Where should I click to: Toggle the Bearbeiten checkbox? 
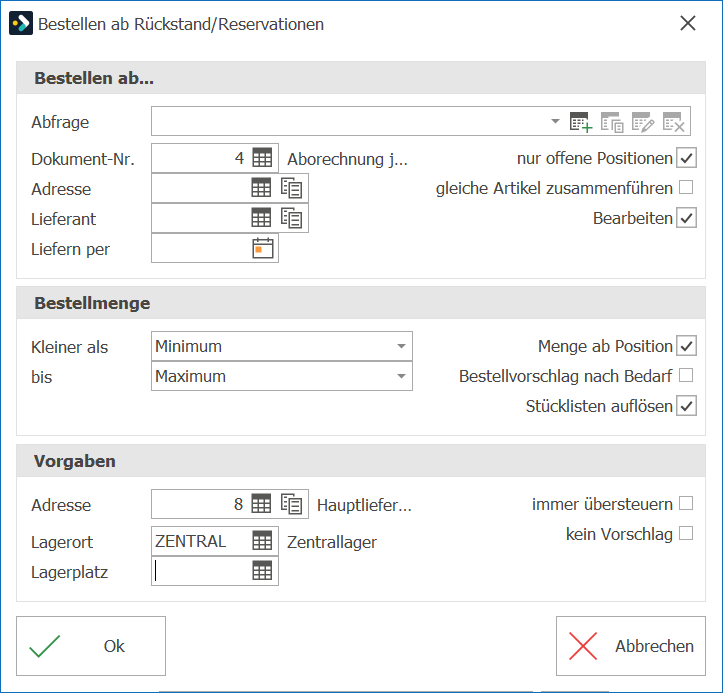(686, 218)
